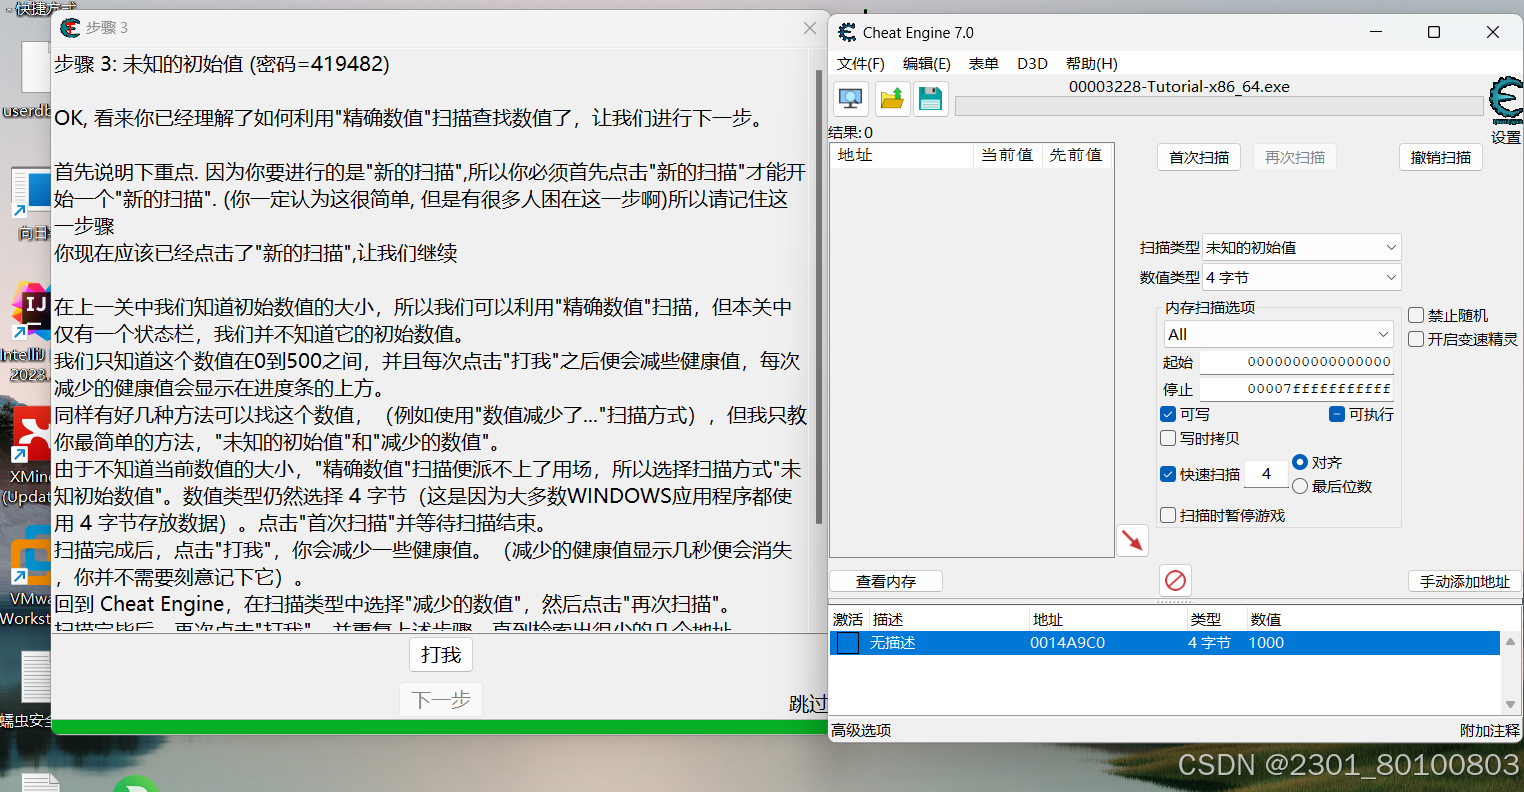
Task: Toggle the 禁止随机 checkbox
Action: (x=1416, y=315)
